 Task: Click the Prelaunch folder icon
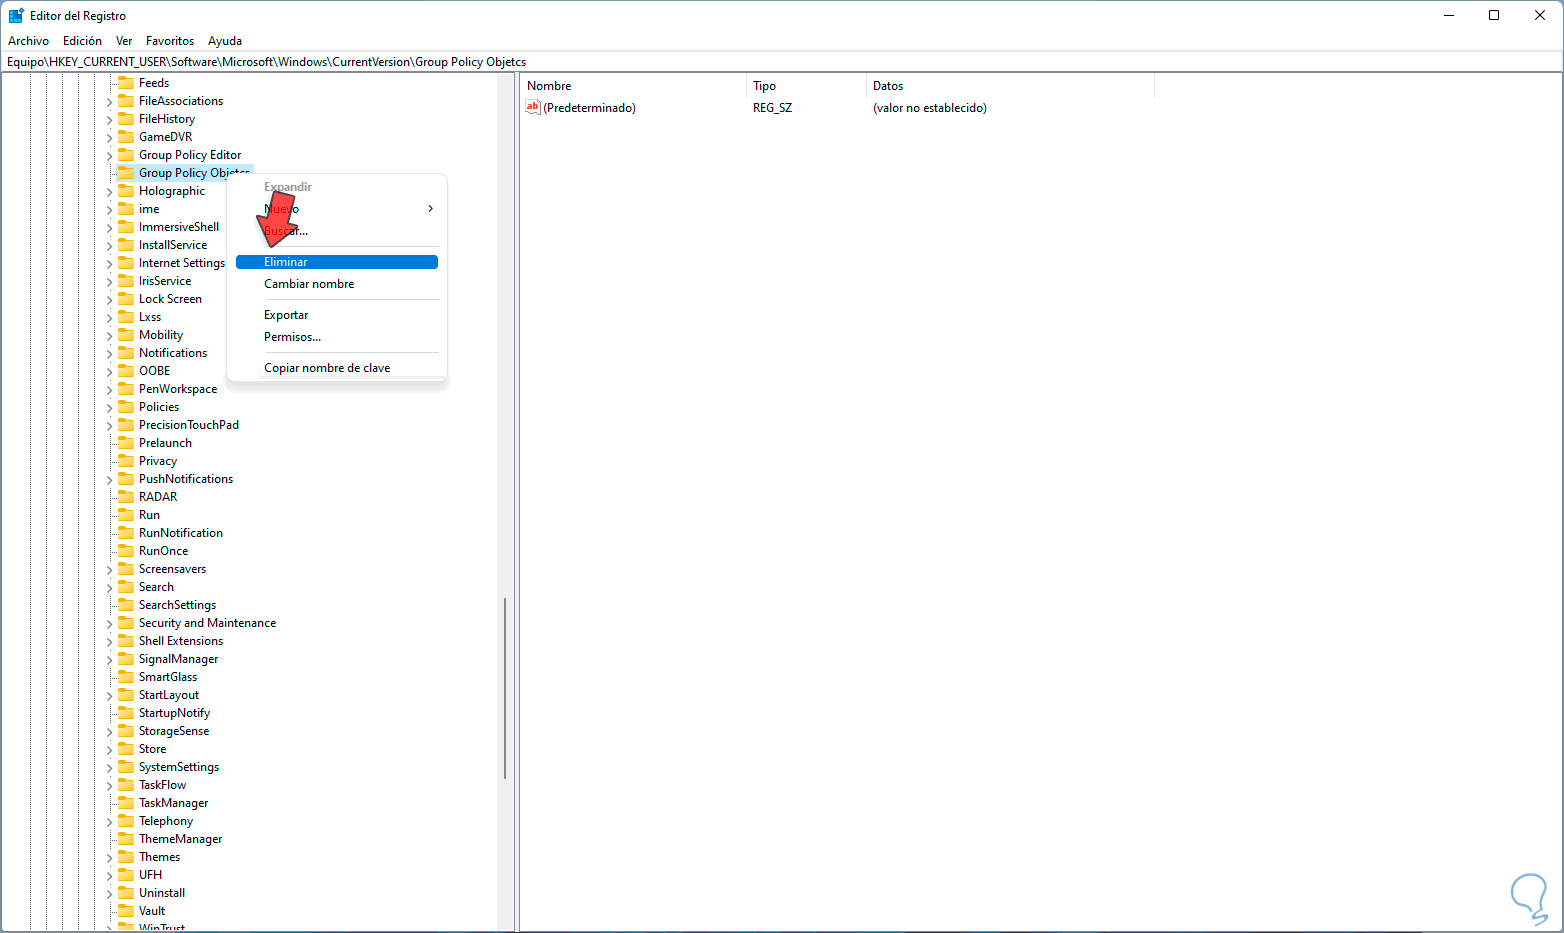[x=126, y=443]
